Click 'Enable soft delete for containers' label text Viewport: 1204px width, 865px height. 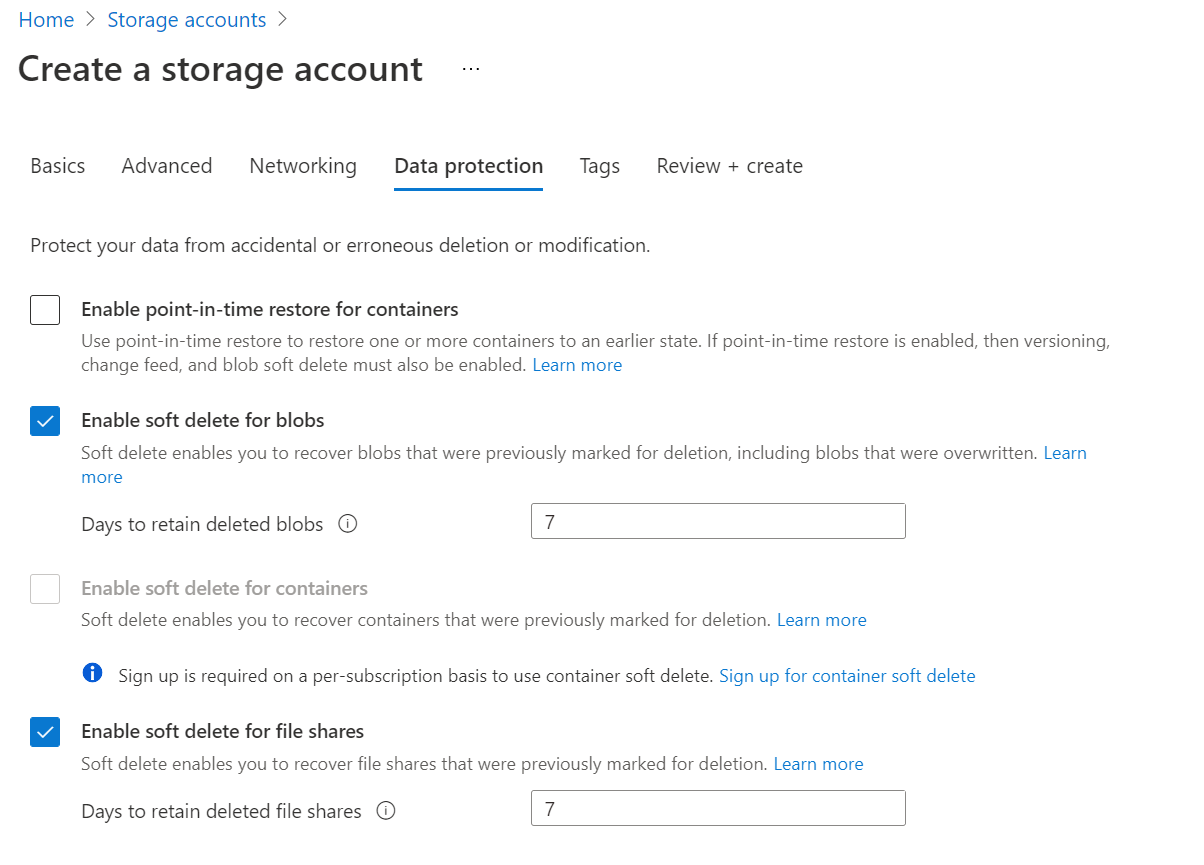coord(225,588)
